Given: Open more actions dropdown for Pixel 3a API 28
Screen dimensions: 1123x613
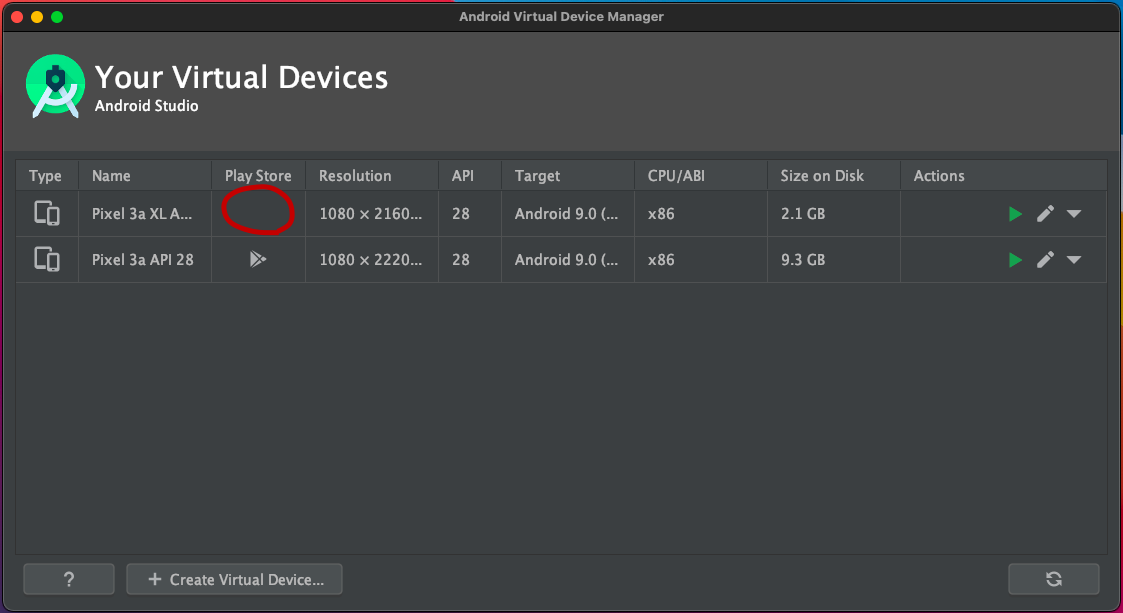Looking at the screenshot, I should [1074, 260].
